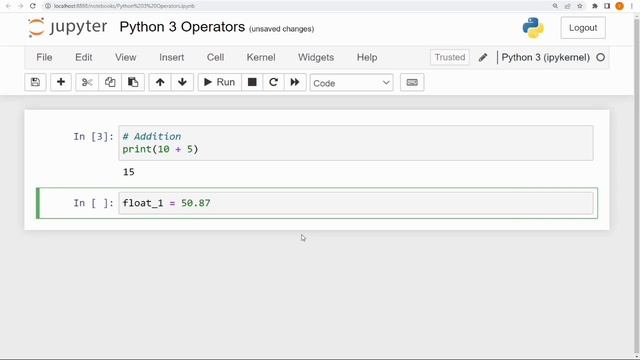Copy selected cells icon
Image resolution: width=640 pixels, height=360 pixels.
(110, 82)
